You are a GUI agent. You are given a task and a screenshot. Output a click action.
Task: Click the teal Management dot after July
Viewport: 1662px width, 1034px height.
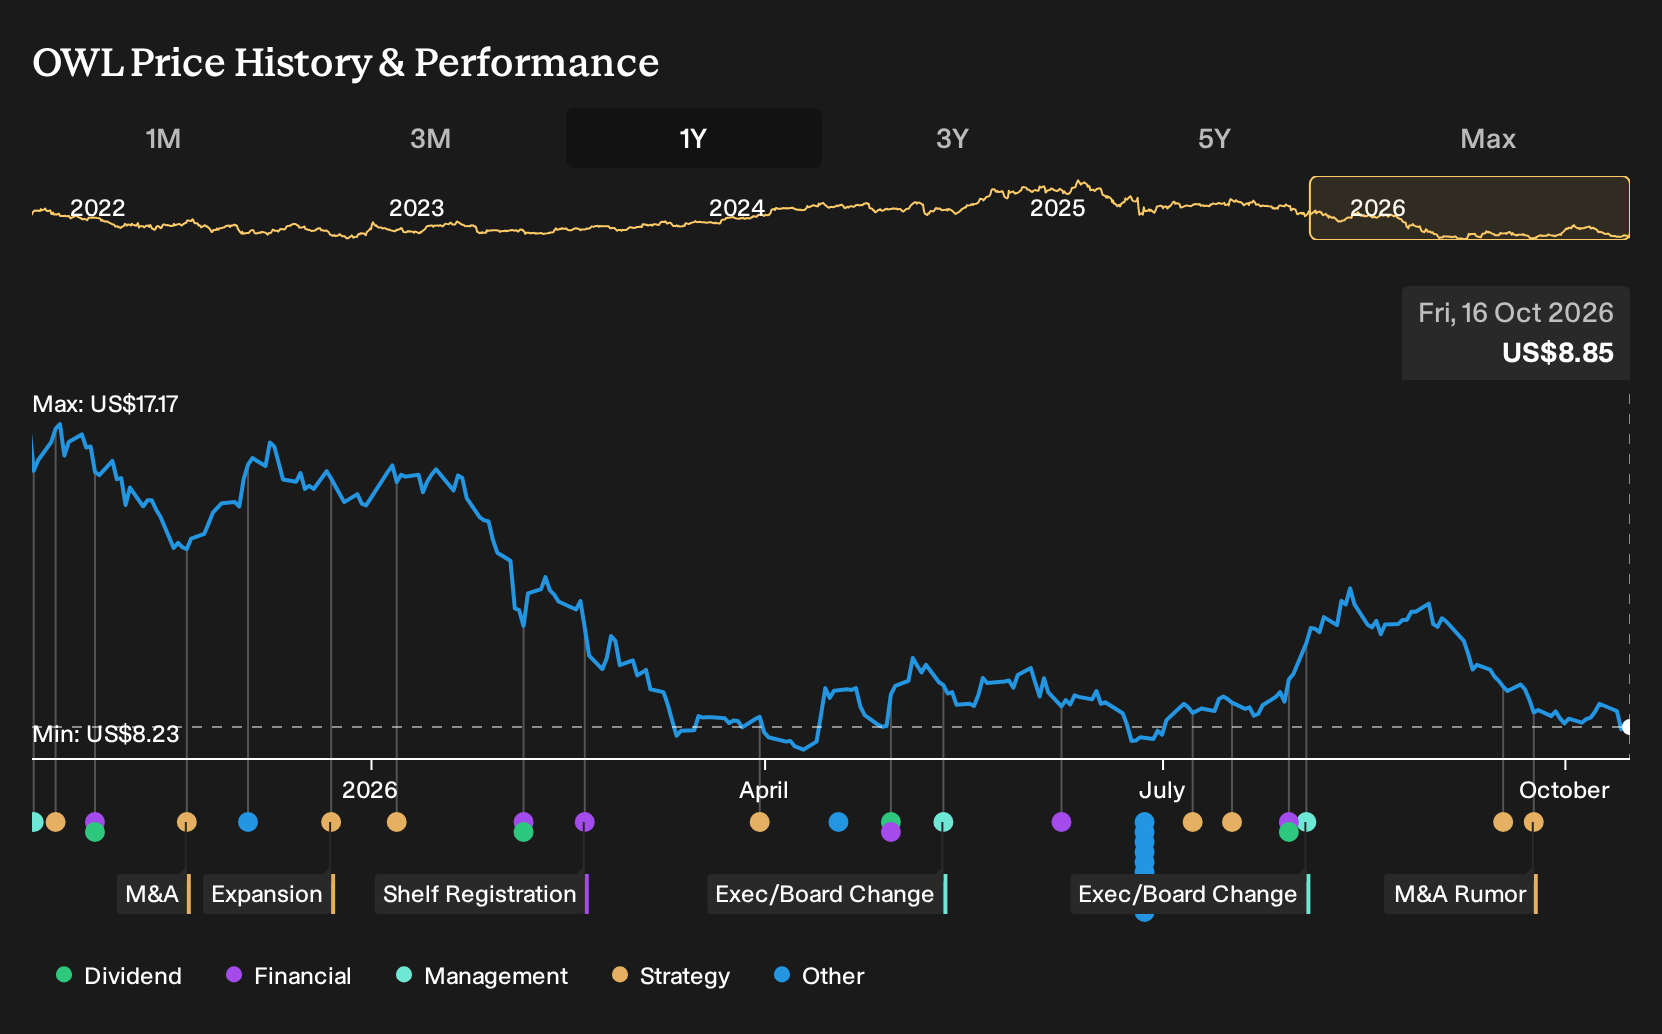(1306, 822)
